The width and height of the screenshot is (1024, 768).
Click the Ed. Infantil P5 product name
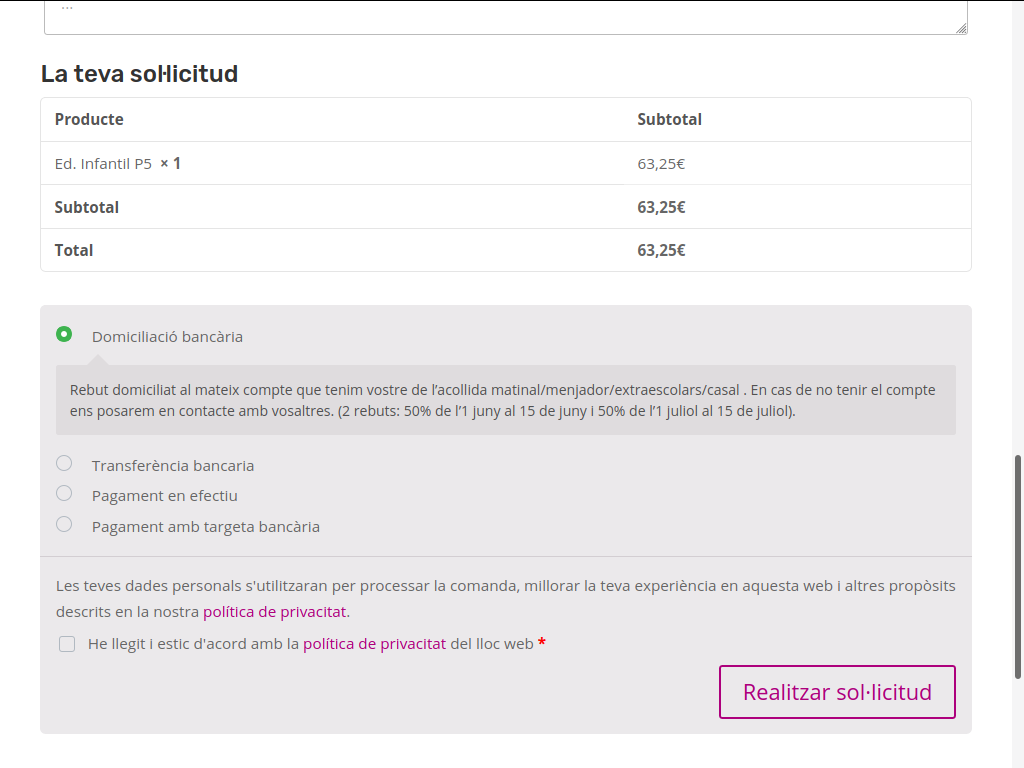coord(103,163)
